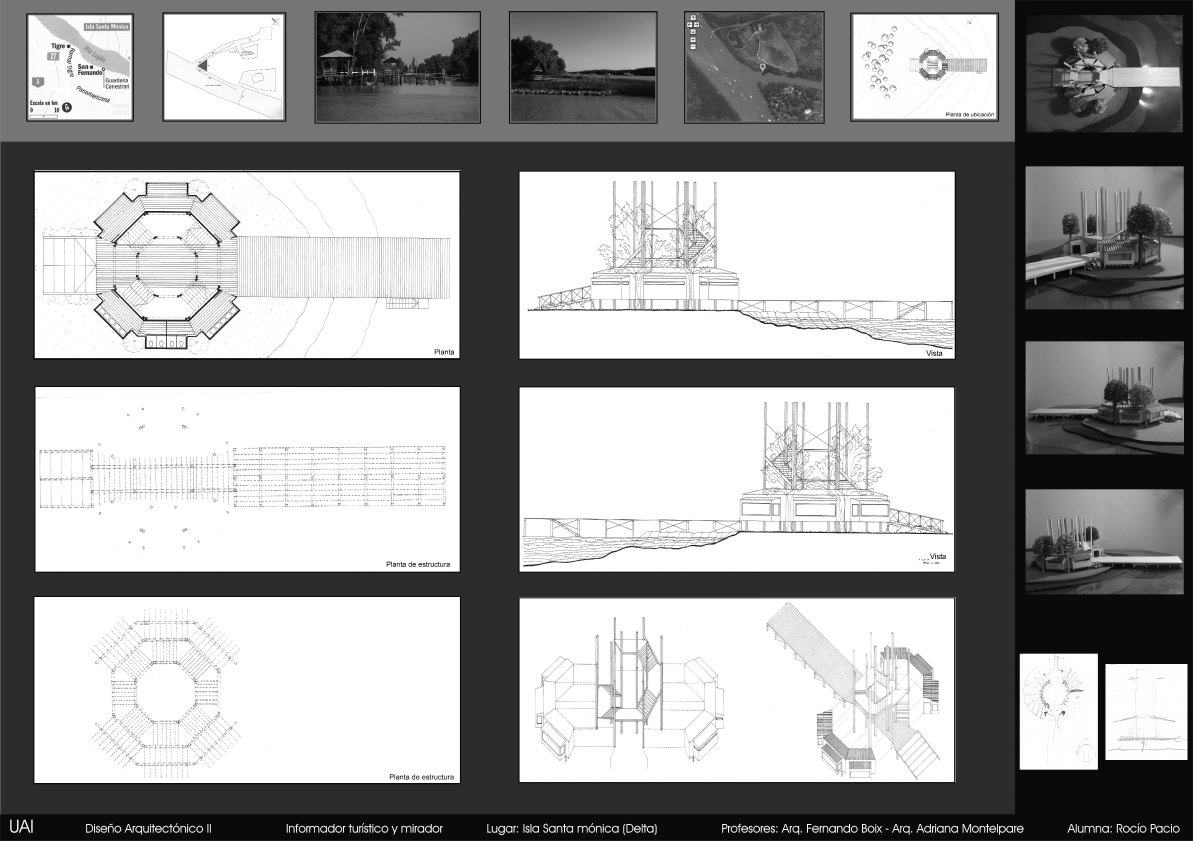Click the scale bar on the location map
This screenshot has height=841, width=1193.
[43, 117]
